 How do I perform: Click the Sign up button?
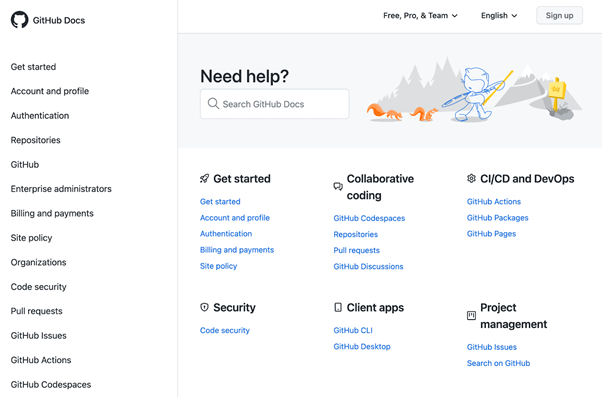pyautogui.click(x=559, y=16)
